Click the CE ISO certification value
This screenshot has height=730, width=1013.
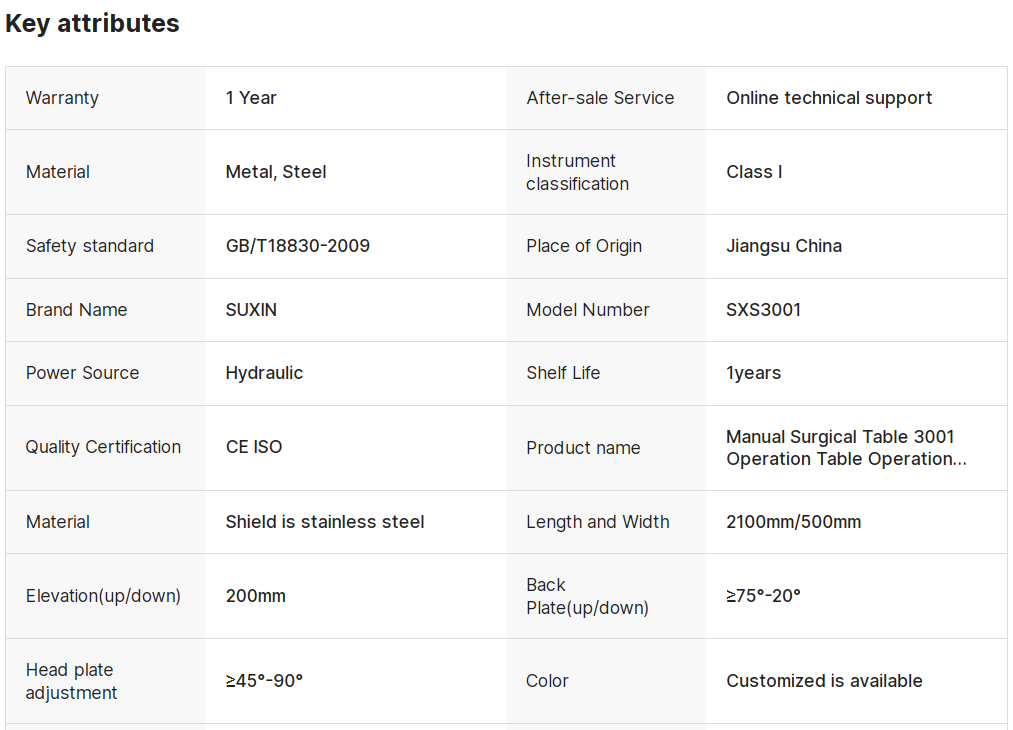(x=254, y=446)
